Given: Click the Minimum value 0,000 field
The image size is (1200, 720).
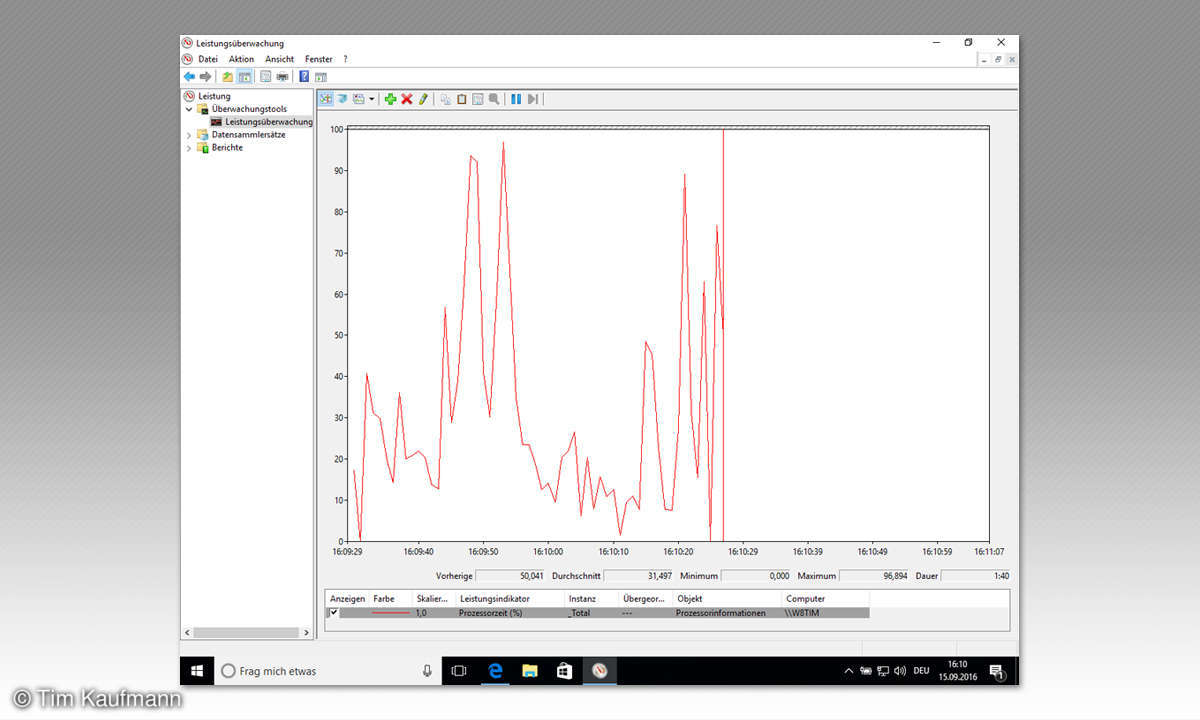Looking at the screenshot, I should pos(756,576).
